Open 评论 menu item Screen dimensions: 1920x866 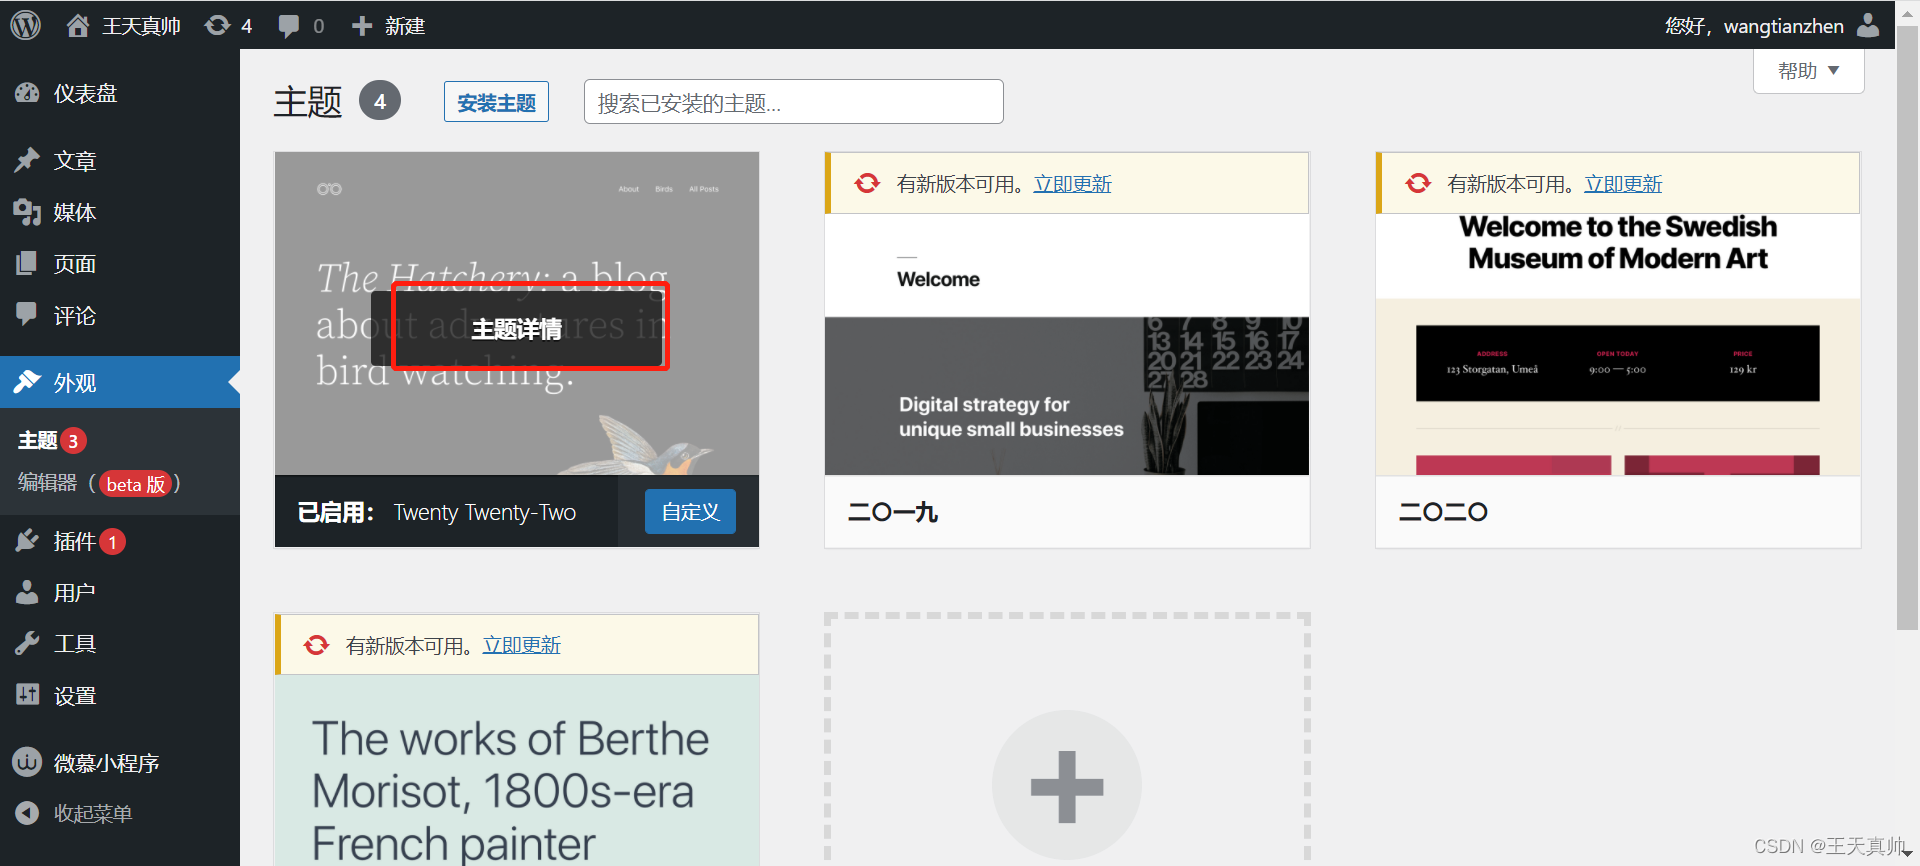(120, 315)
